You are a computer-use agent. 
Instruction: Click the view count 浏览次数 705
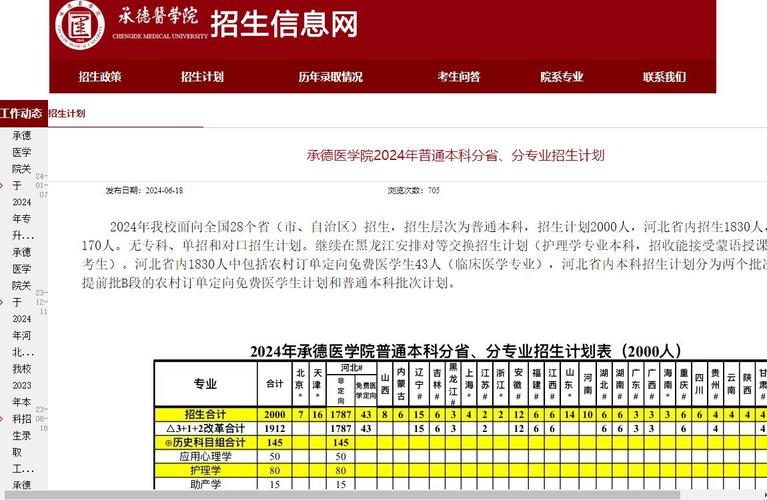pyautogui.click(x=414, y=190)
